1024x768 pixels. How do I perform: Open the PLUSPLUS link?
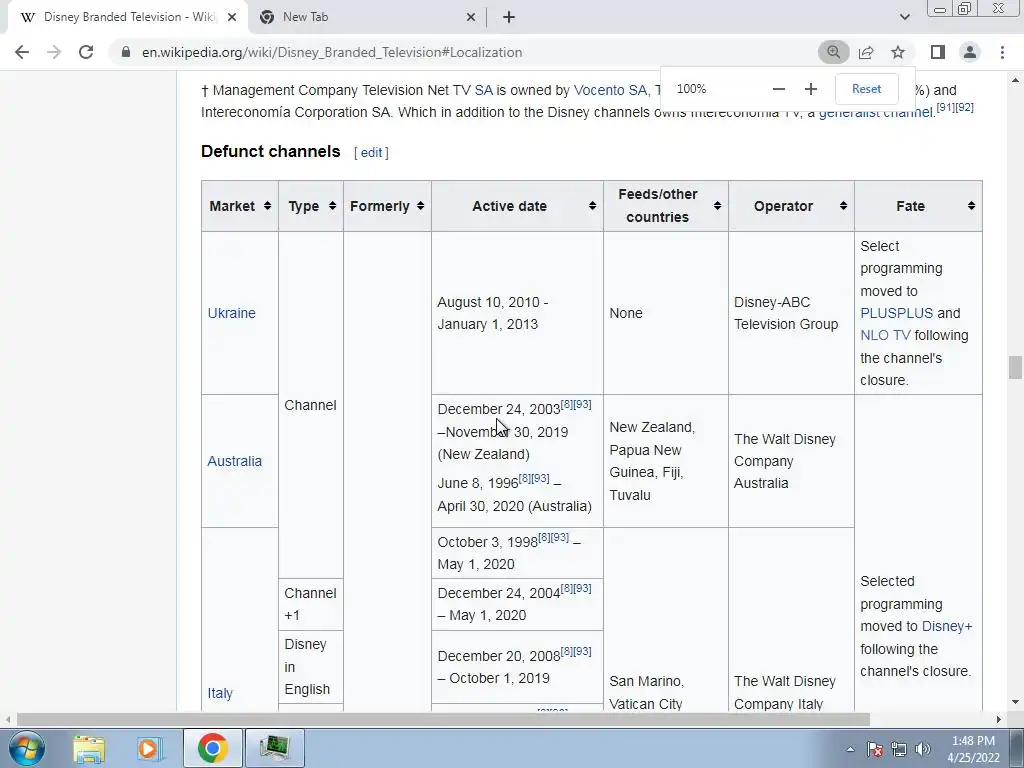(x=896, y=313)
